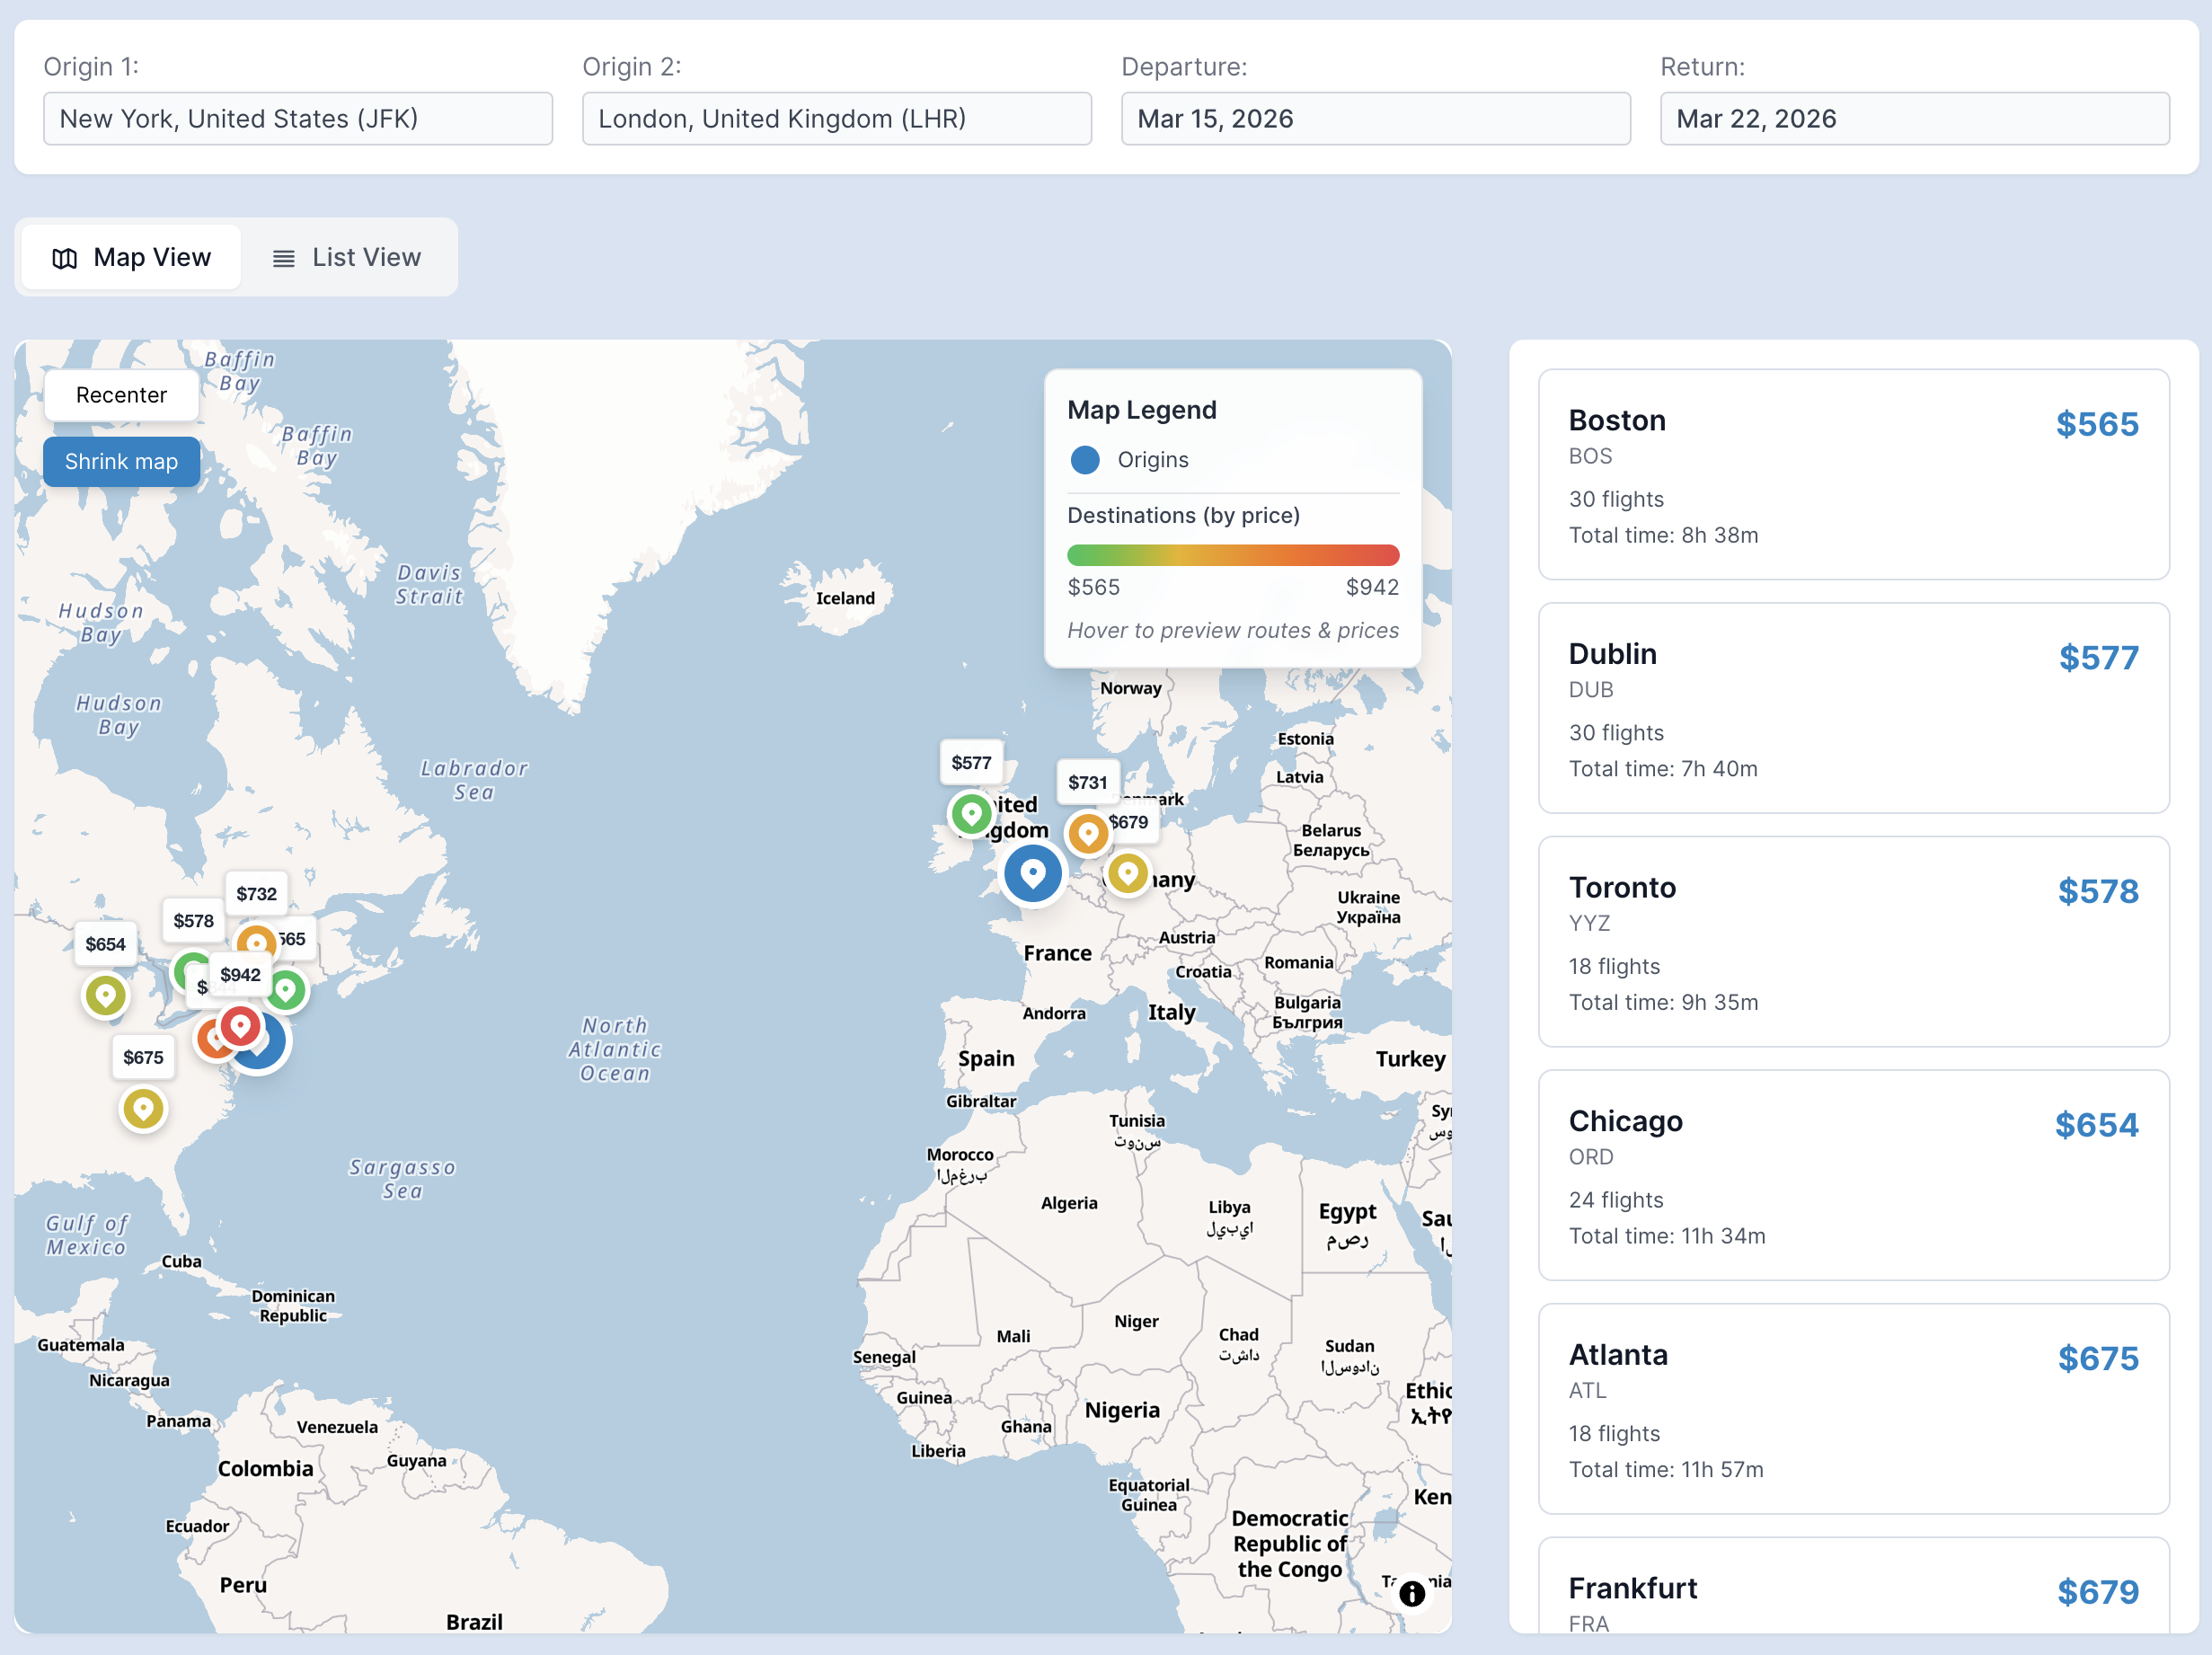Click the $577 price label on map
Viewport: 2212px width, 1655px height.
(x=971, y=762)
